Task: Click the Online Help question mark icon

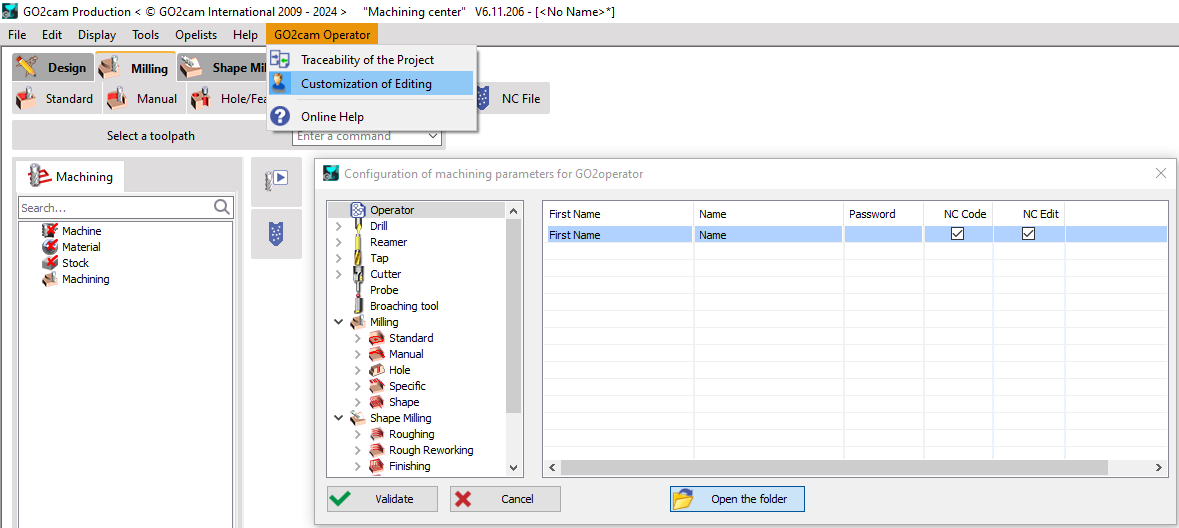Action: (281, 116)
